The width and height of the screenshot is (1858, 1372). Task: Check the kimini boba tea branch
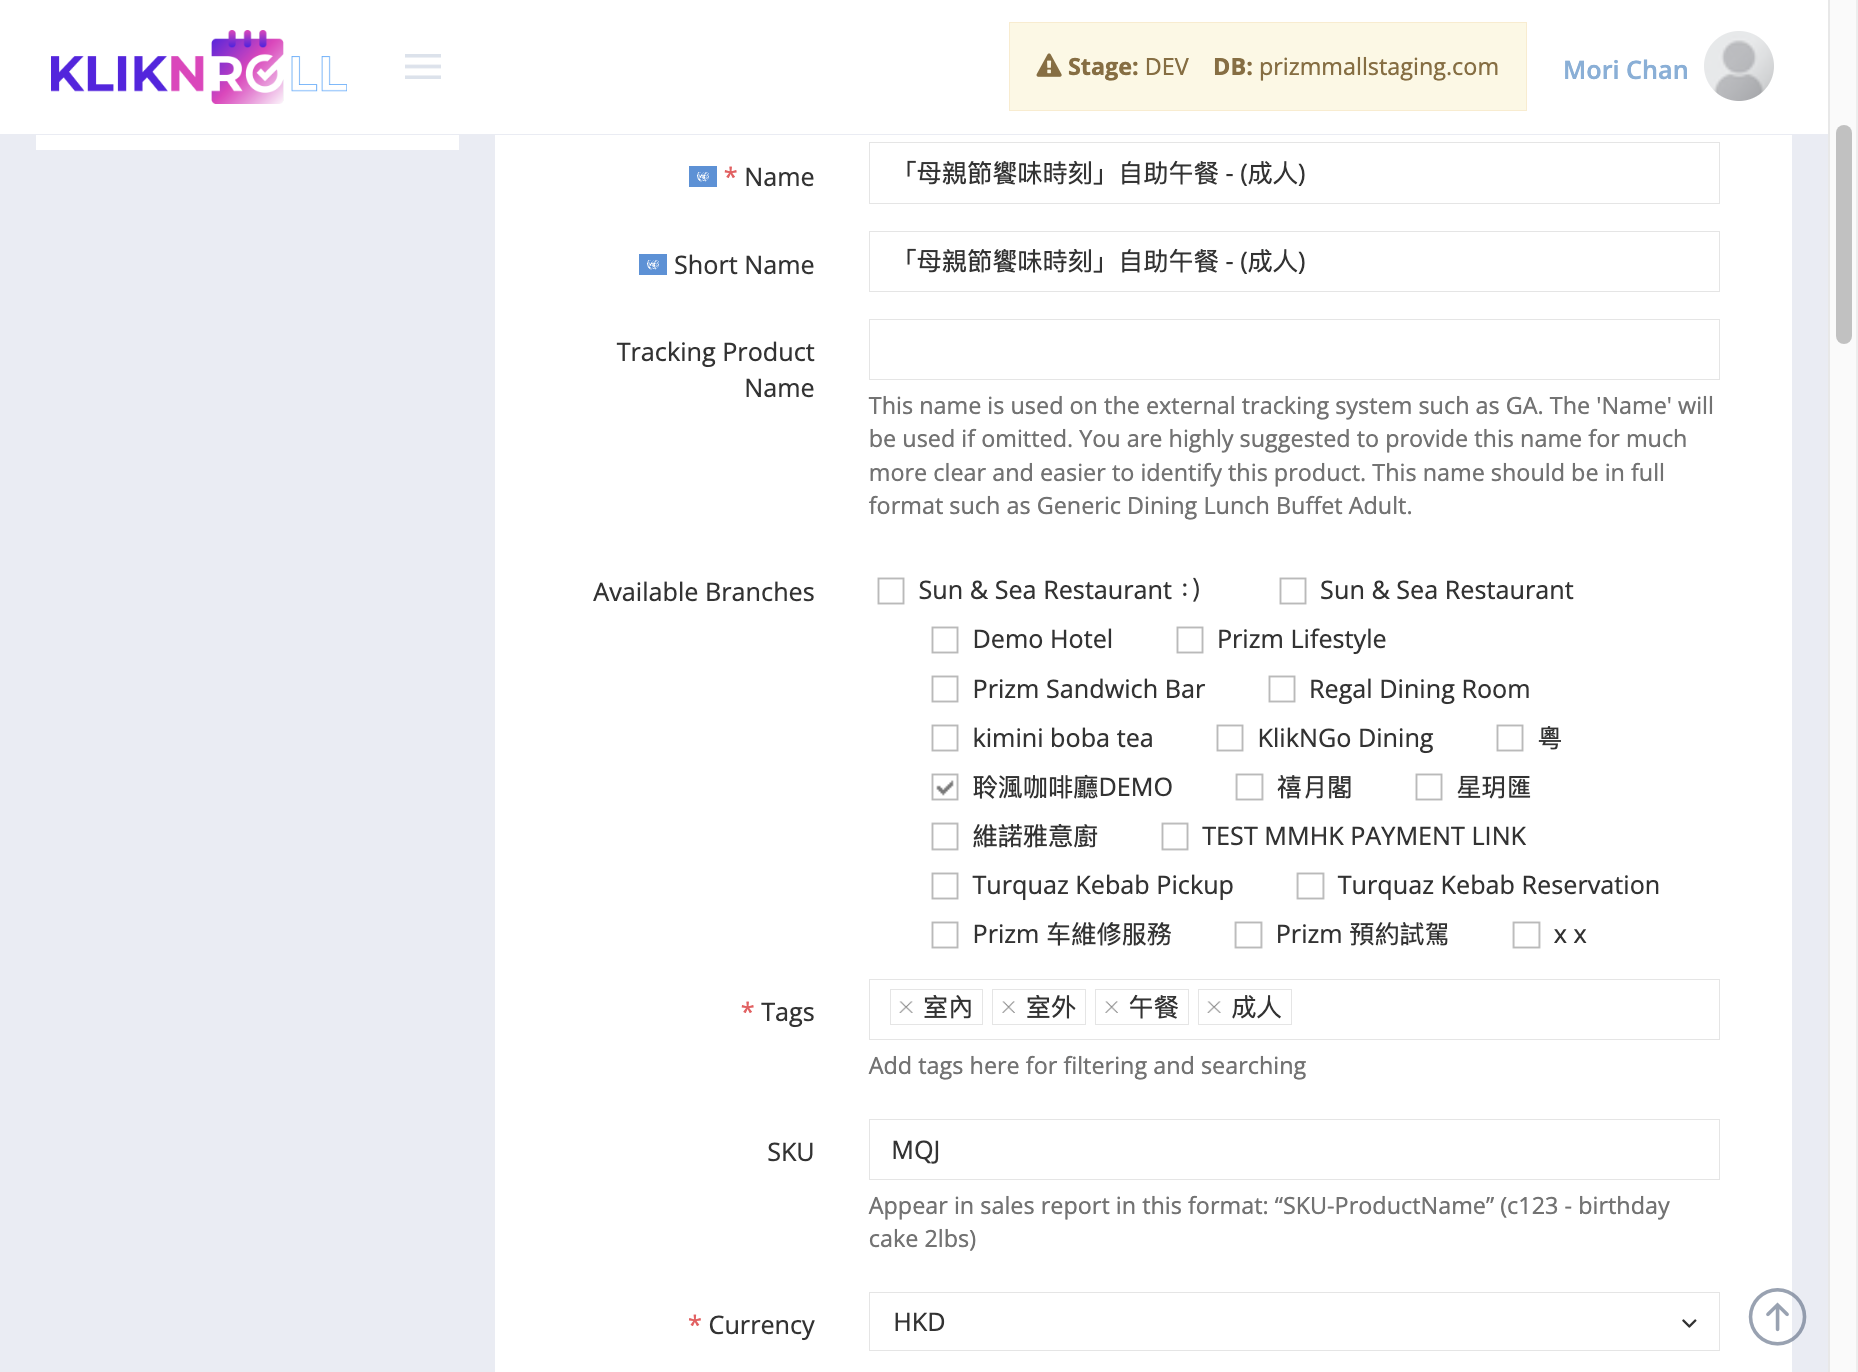tap(945, 738)
